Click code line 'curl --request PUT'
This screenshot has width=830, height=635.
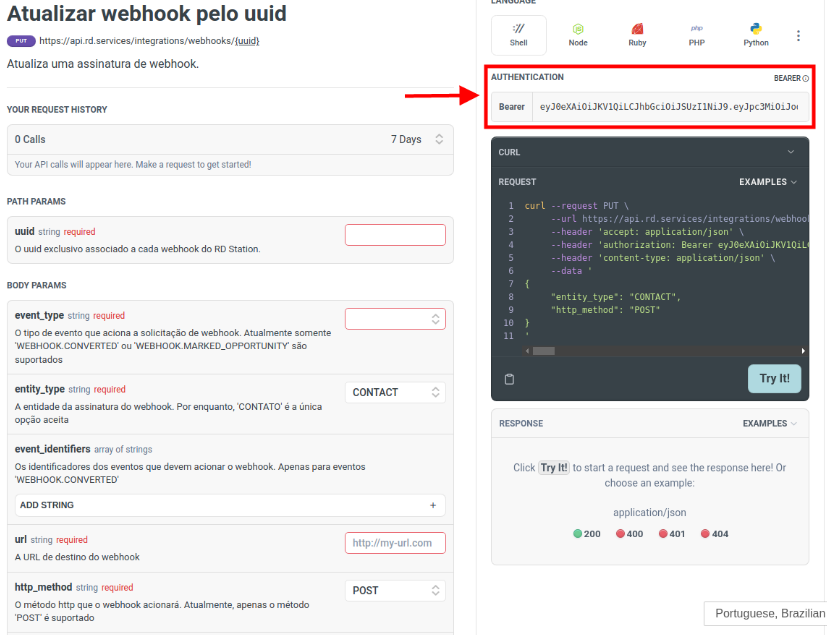pyautogui.click(x=576, y=206)
